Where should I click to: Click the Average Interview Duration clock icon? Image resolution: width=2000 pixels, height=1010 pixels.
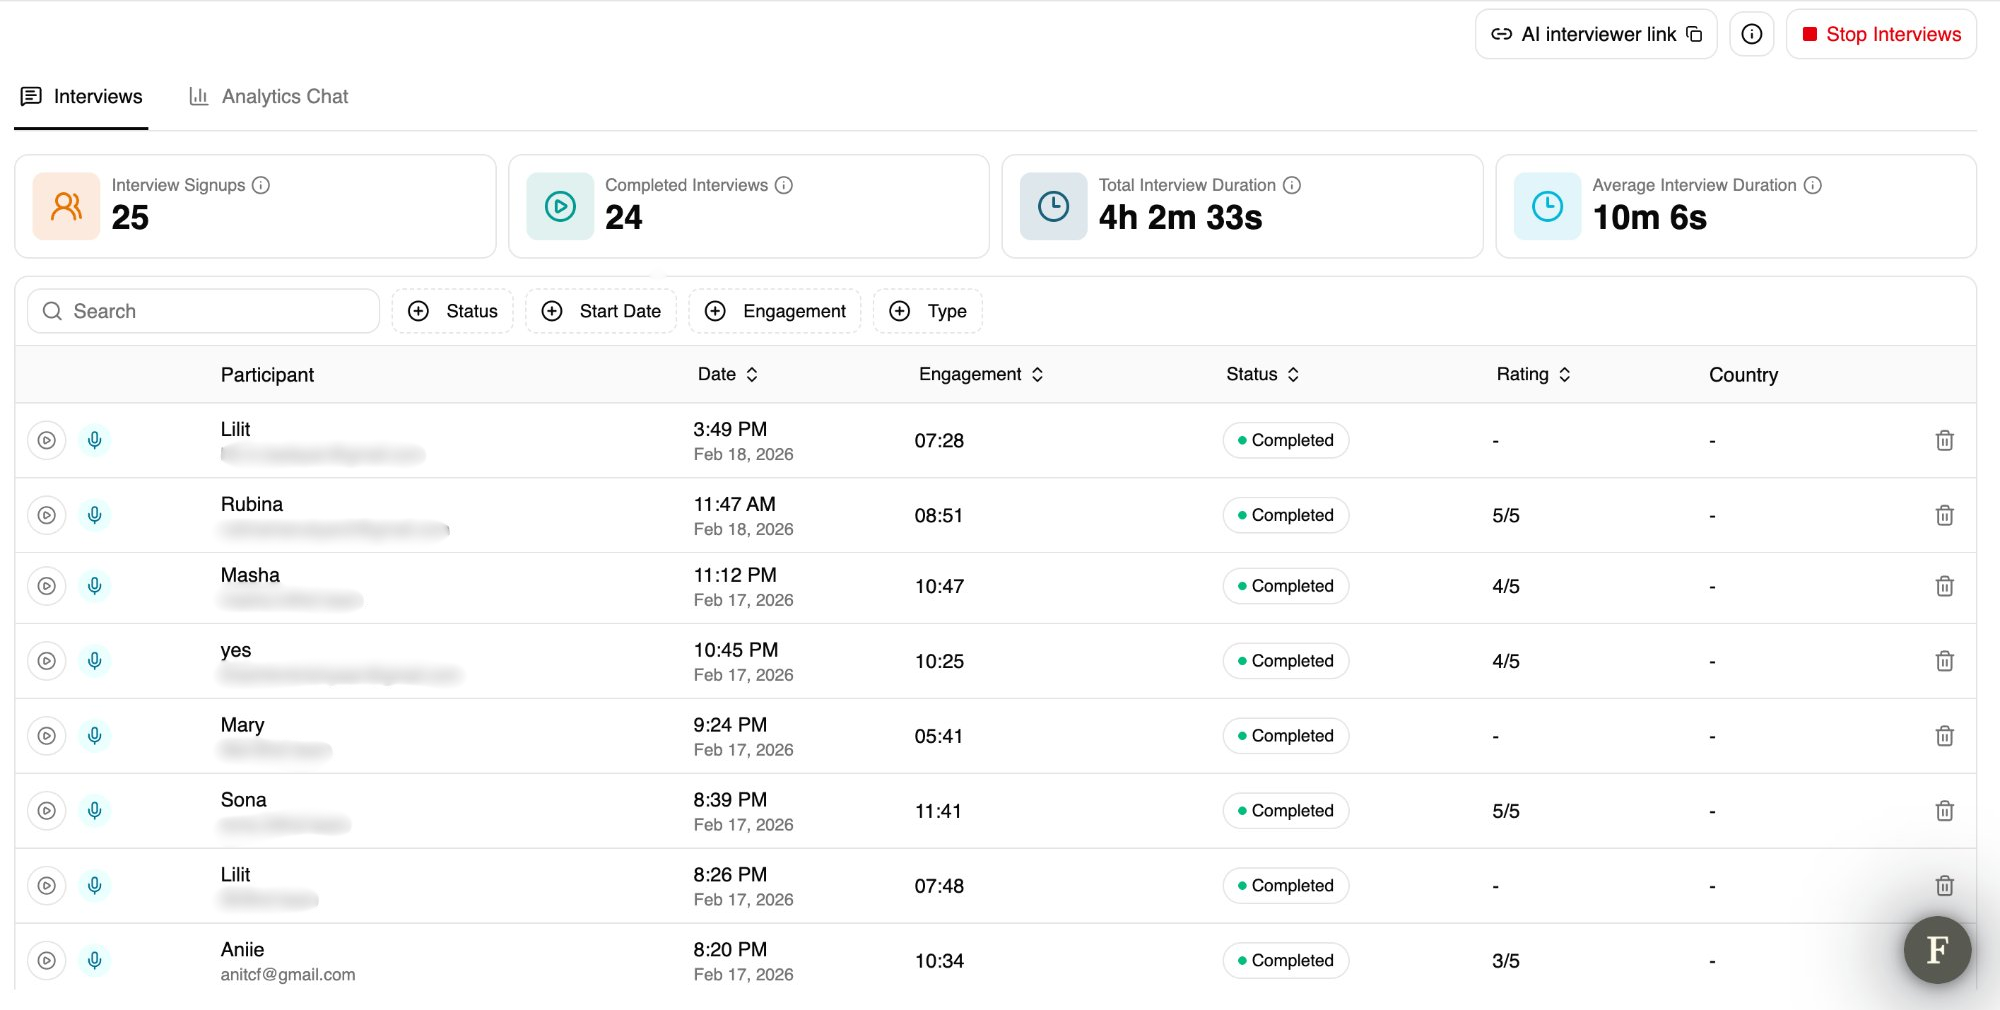1548,206
